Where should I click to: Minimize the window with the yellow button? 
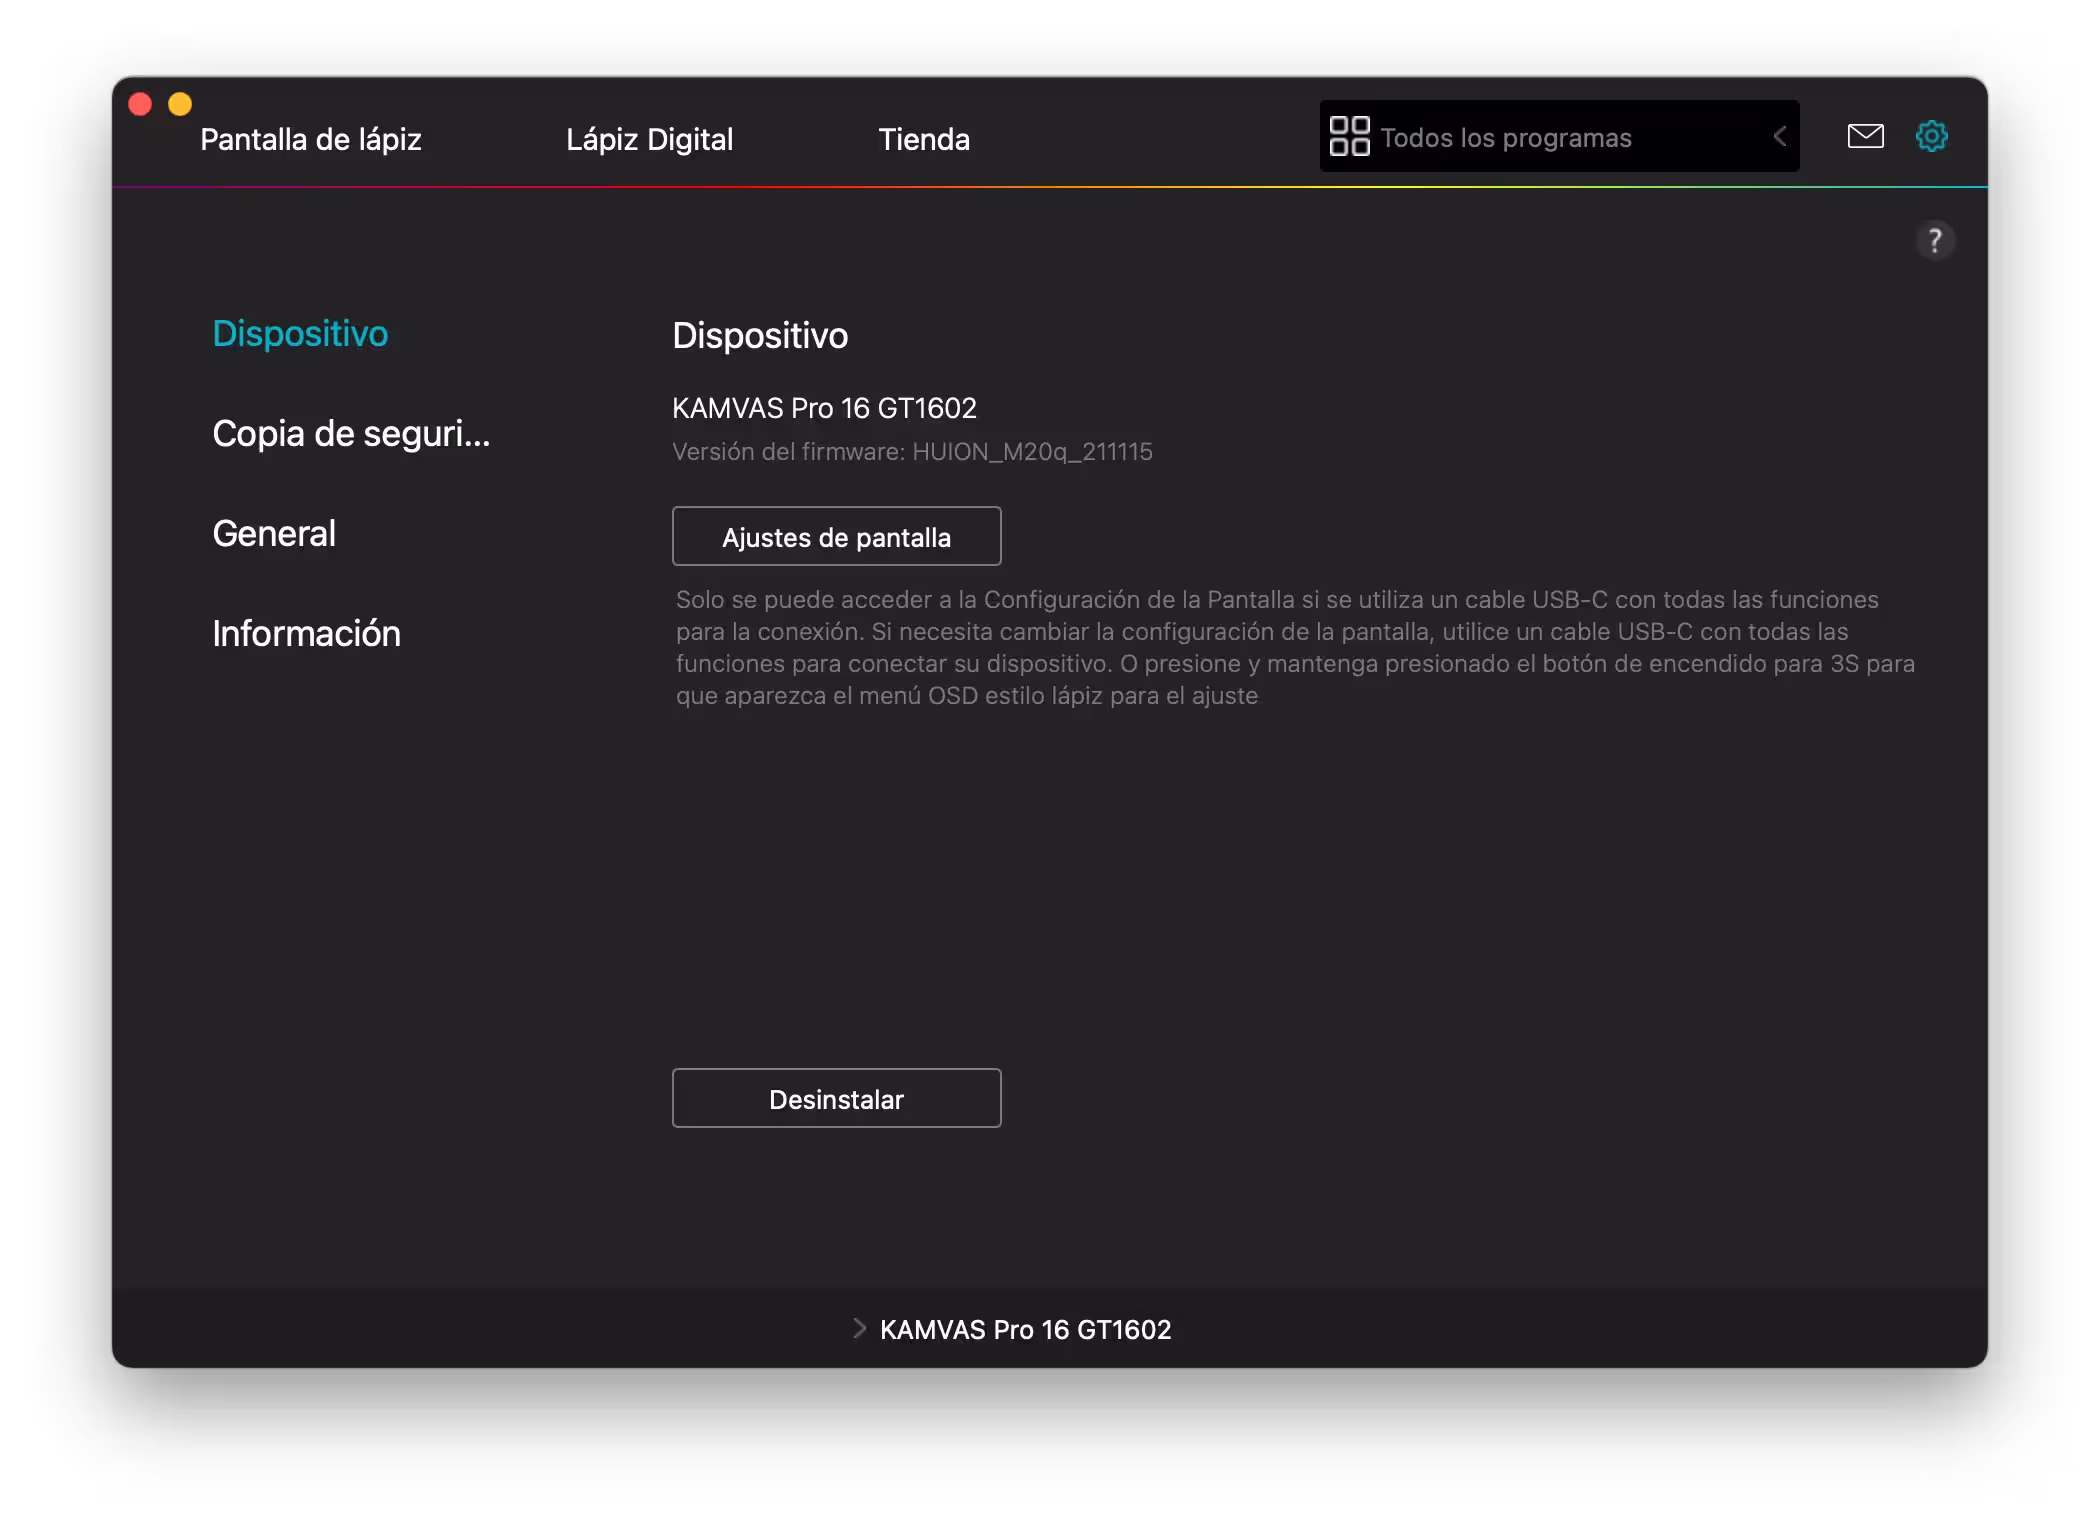180,104
